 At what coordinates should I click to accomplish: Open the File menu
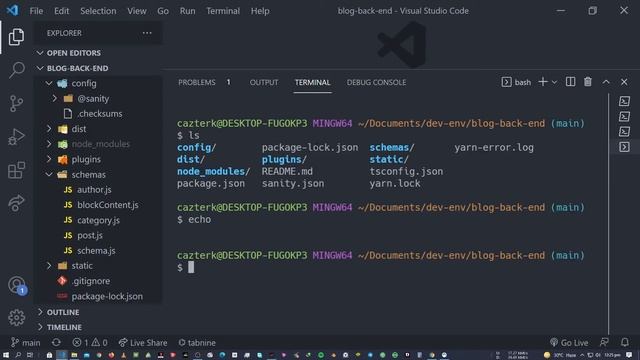[x=36, y=11]
